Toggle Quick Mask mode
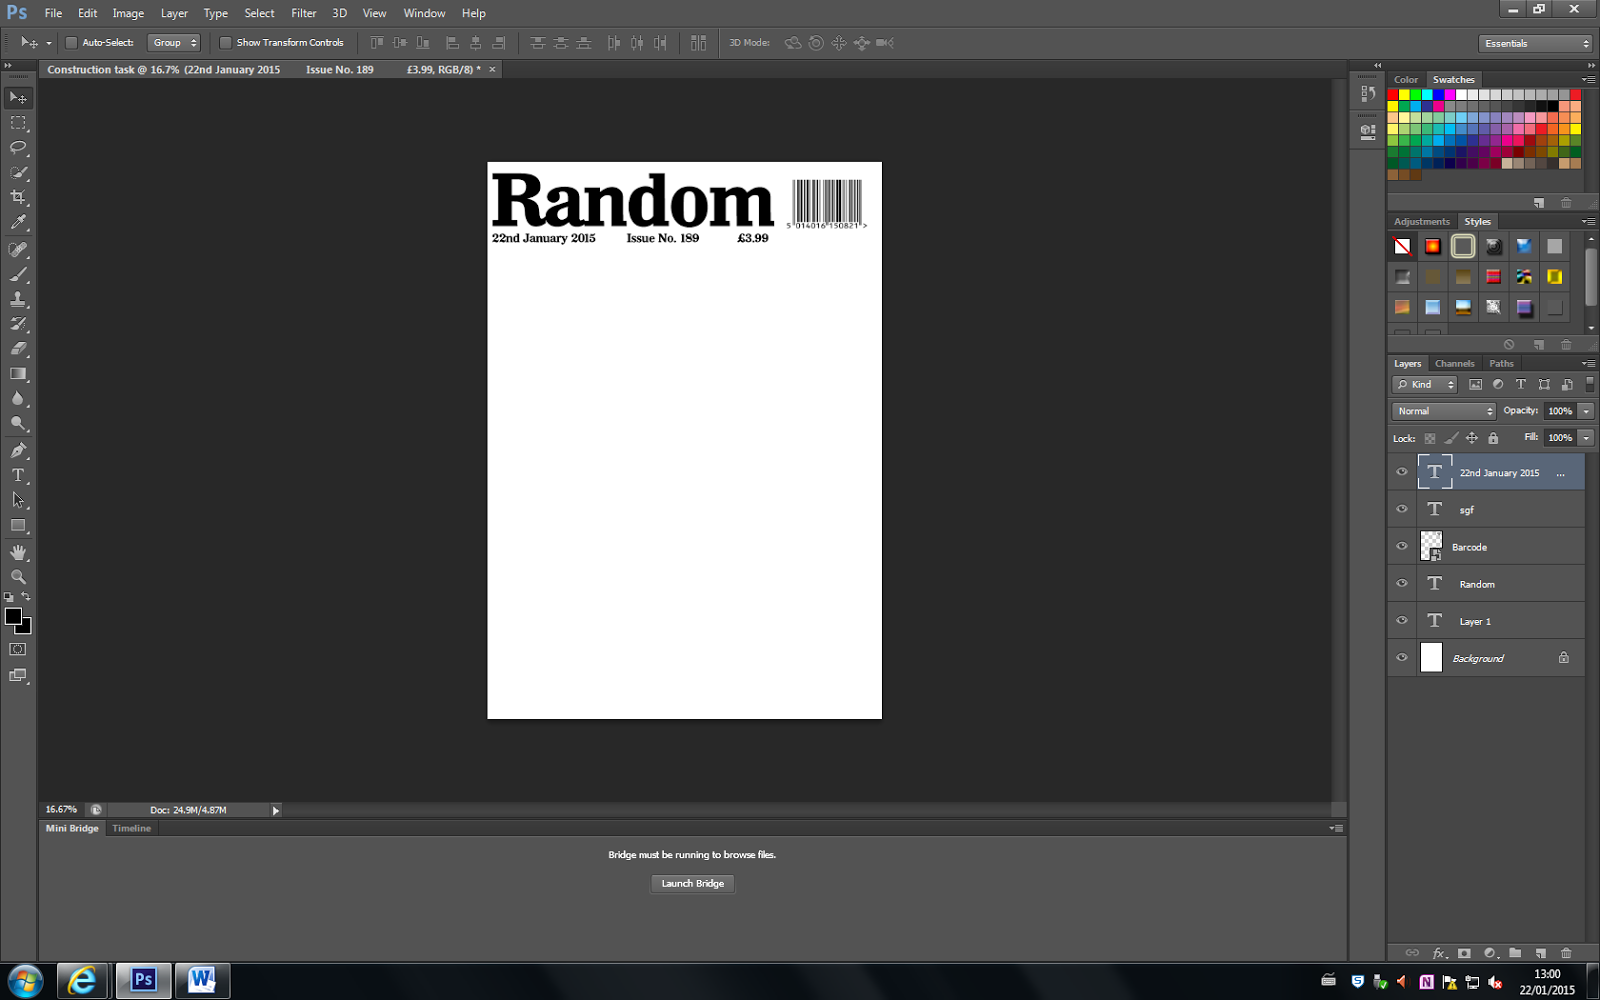This screenshot has height=1000, width=1600. 18,650
